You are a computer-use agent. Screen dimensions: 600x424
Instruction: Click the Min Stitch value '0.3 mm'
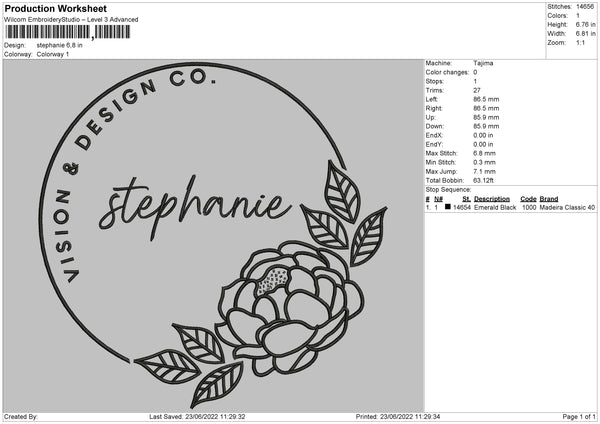[484, 162]
